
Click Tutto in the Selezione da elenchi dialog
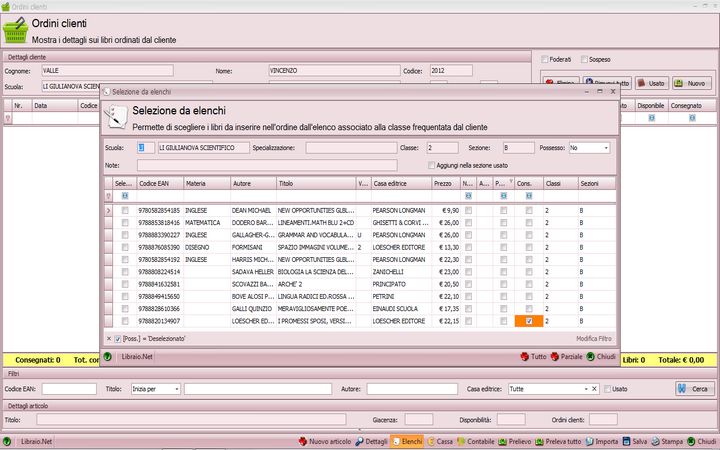(x=533, y=356)
